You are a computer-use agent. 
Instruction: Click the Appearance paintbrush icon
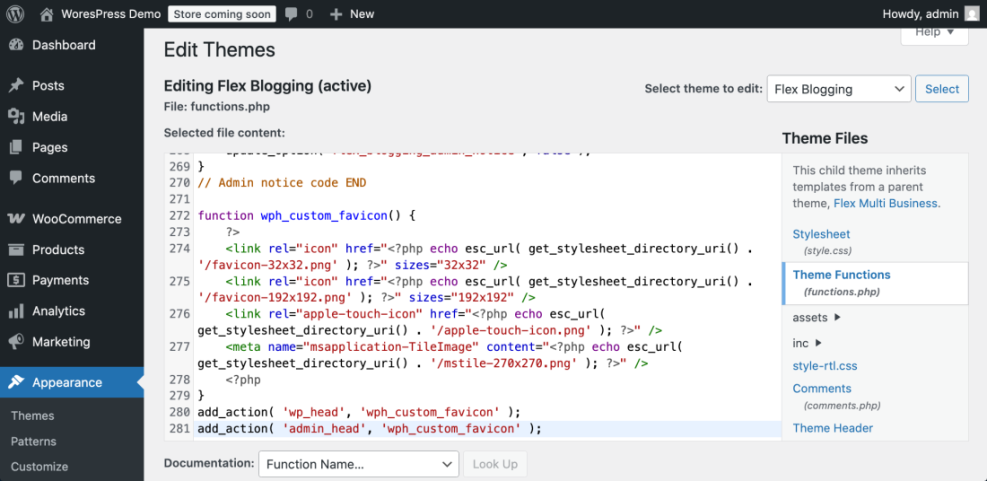point(16,382)
